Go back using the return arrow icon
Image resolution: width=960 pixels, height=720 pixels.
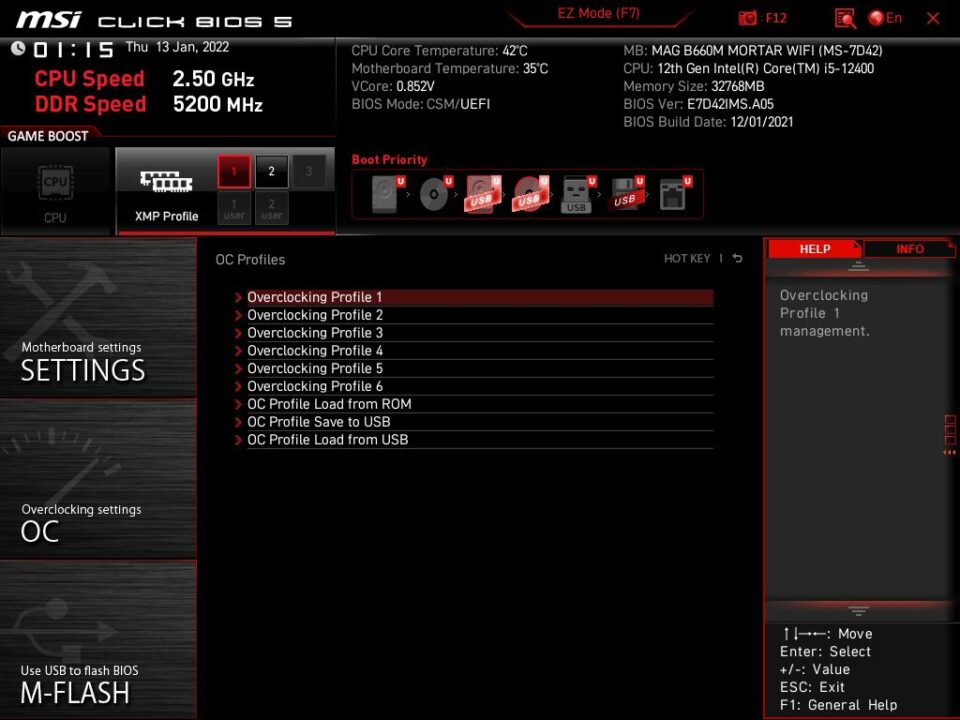(738, 259)
